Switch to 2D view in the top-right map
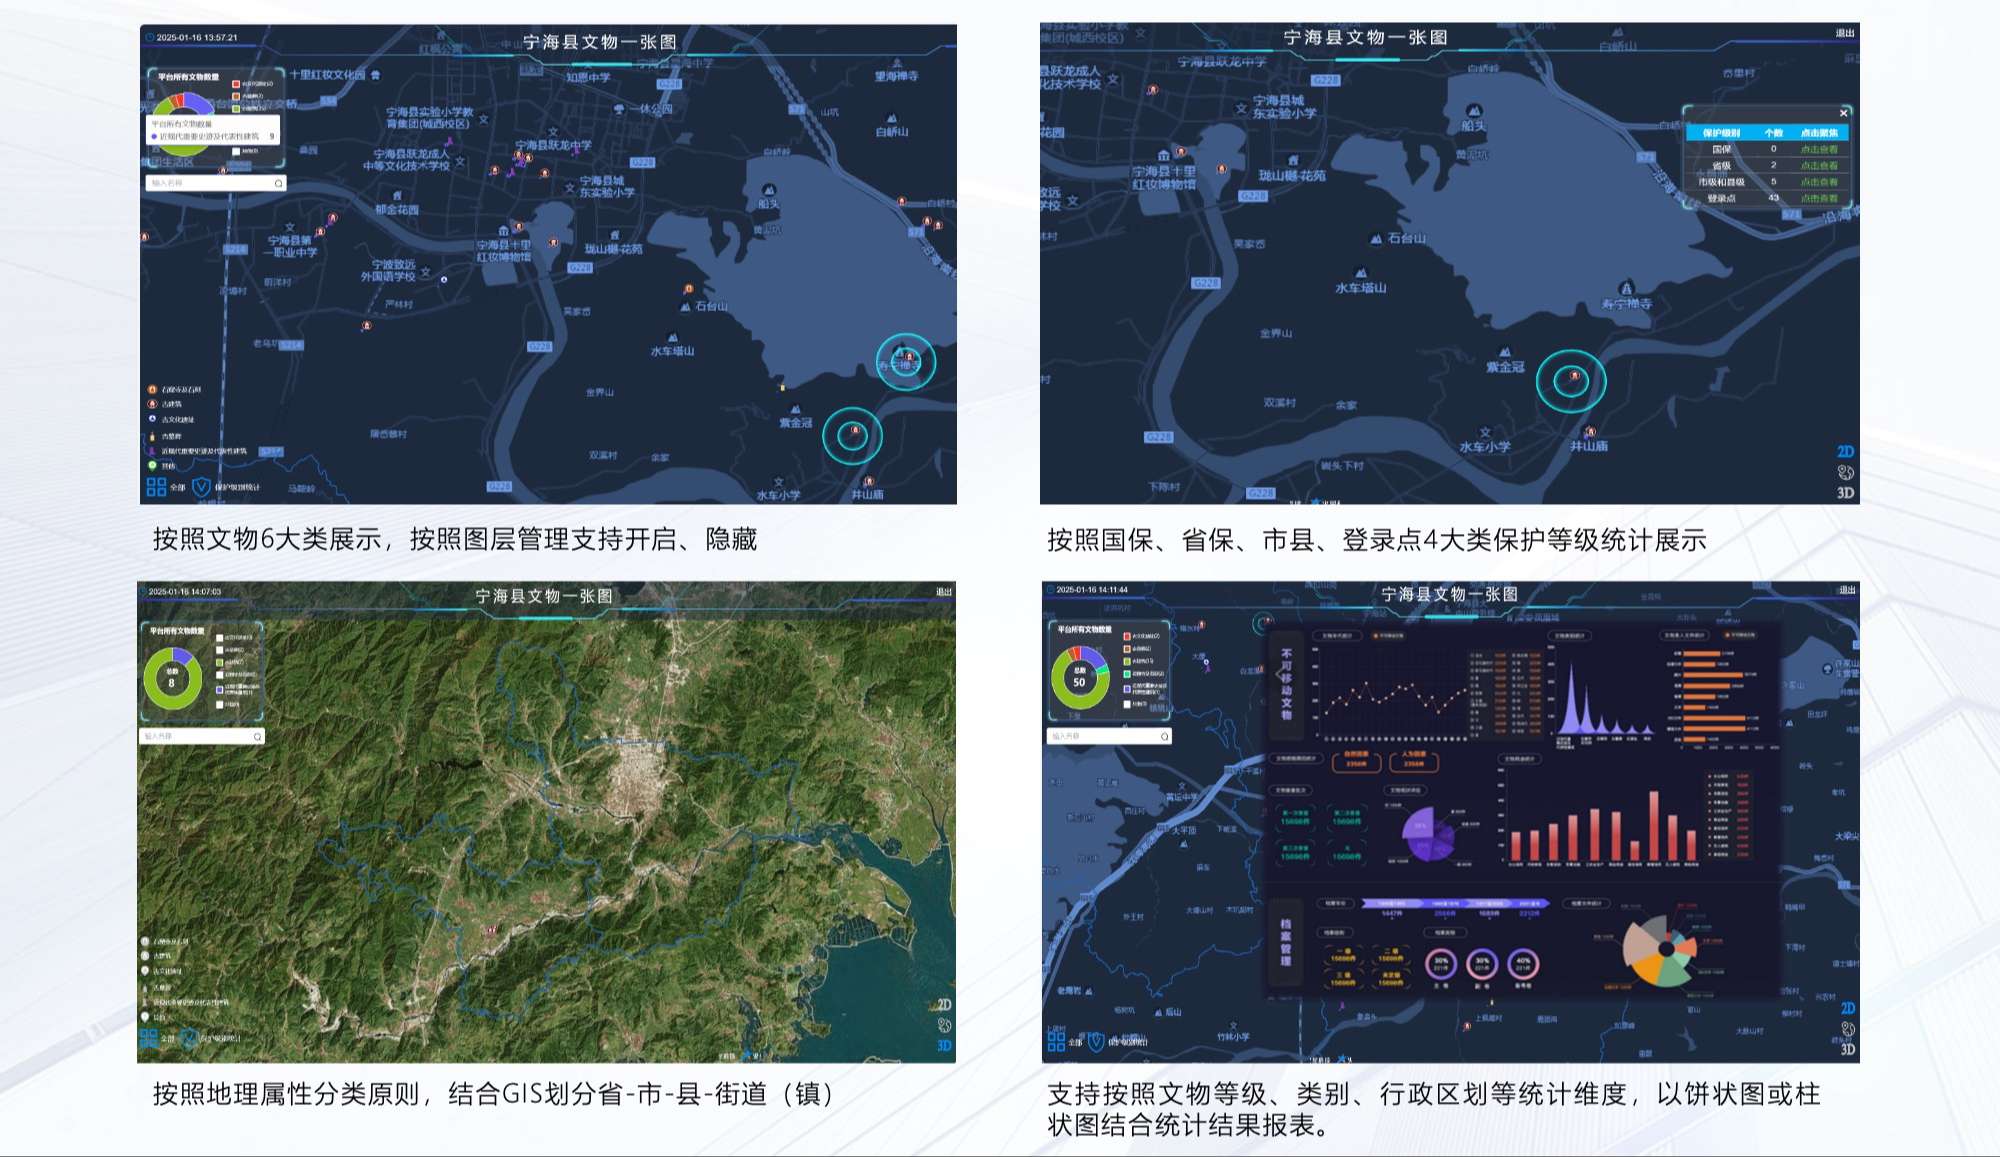 point(1845,452)
